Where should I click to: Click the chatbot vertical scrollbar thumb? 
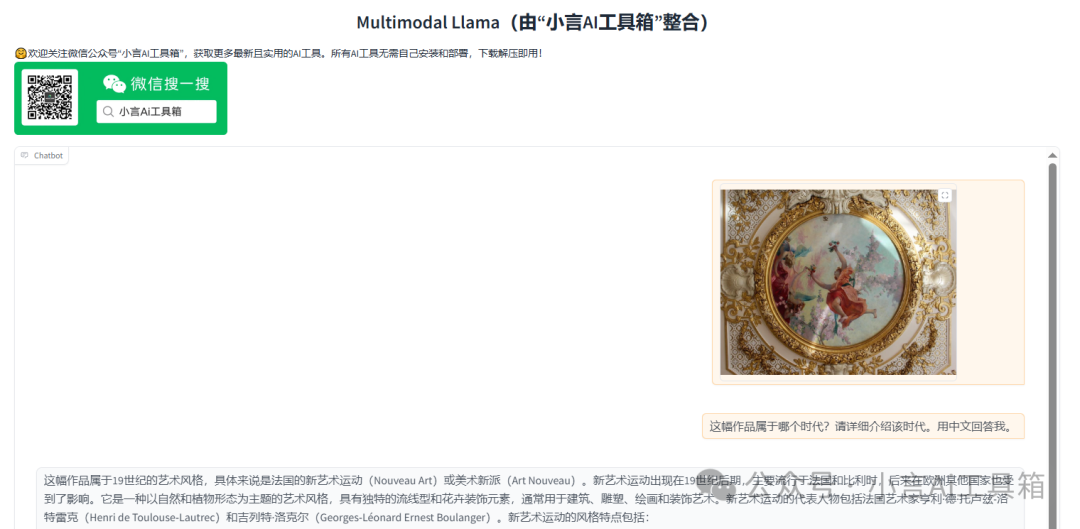1052,344
